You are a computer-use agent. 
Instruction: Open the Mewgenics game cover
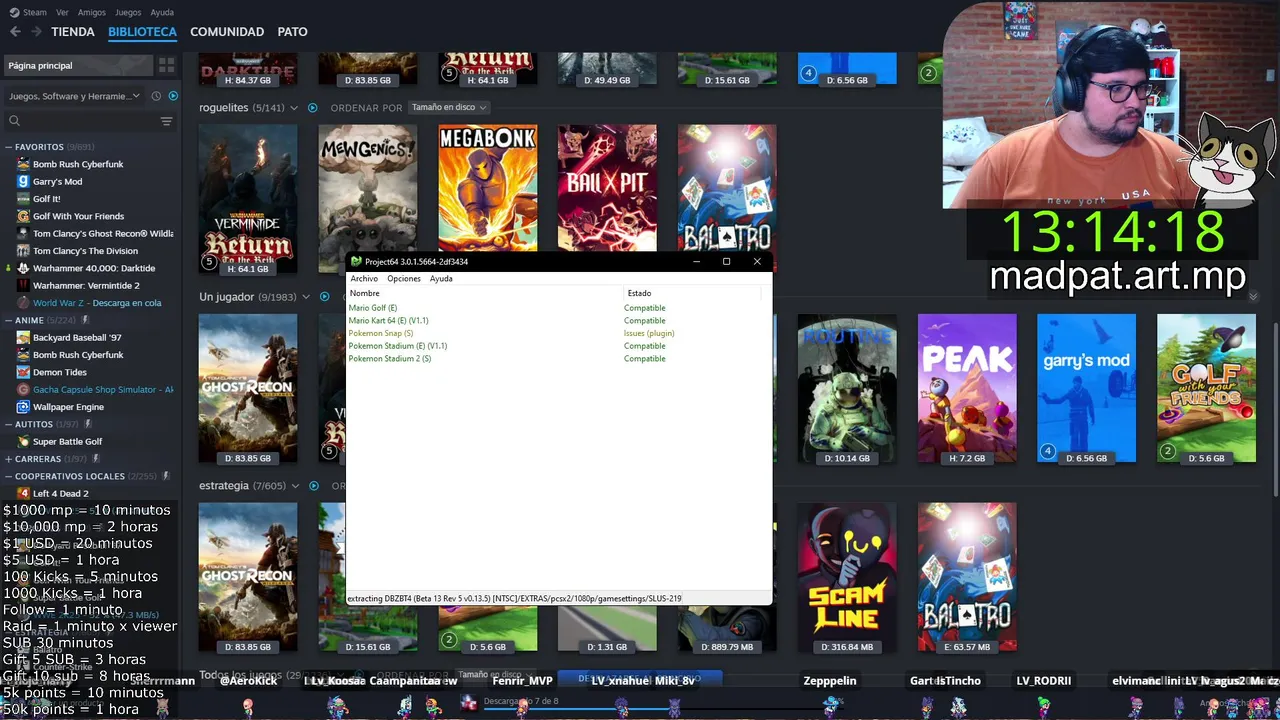tap(367, 188)
